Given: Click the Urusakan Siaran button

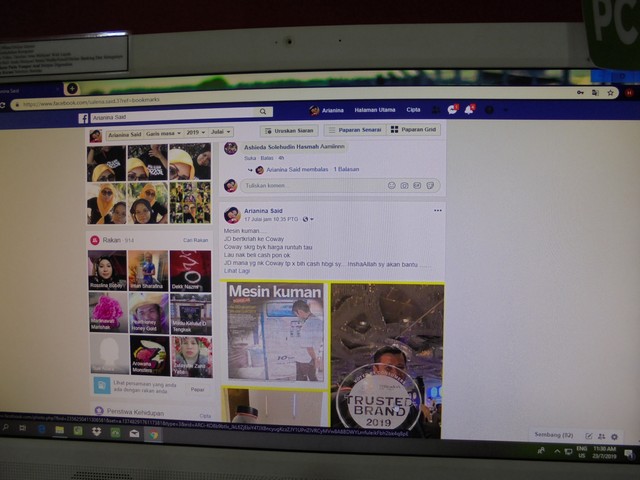Looking at the screenshot, I should [x=289, y=130].
